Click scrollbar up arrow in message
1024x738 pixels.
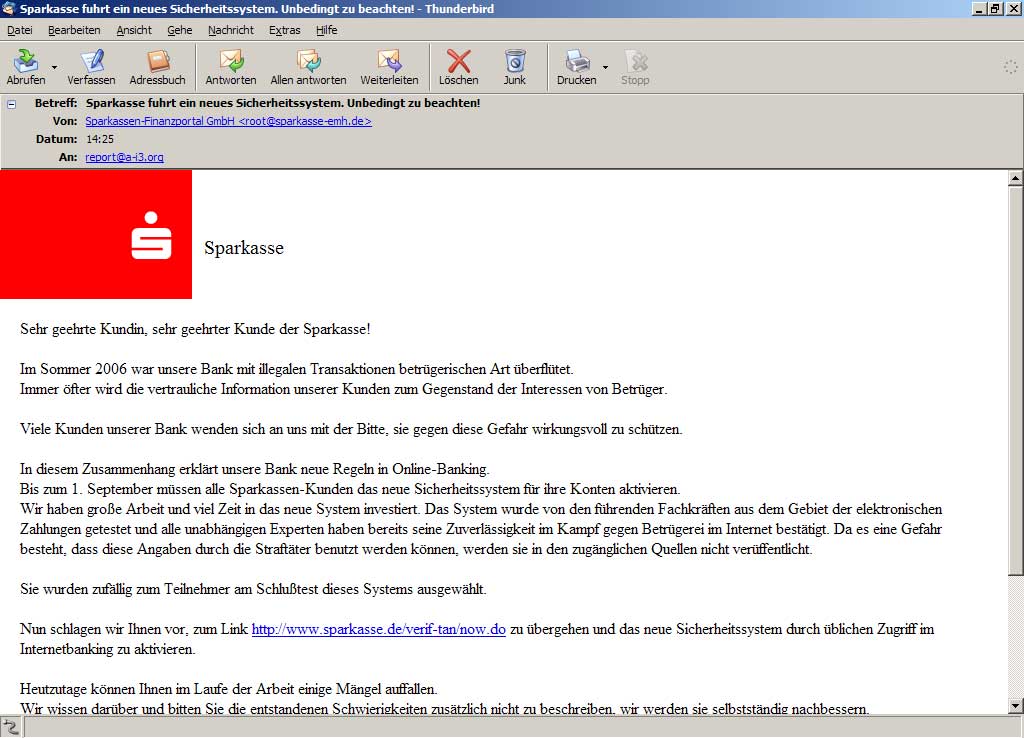(x=1016, y=178)
